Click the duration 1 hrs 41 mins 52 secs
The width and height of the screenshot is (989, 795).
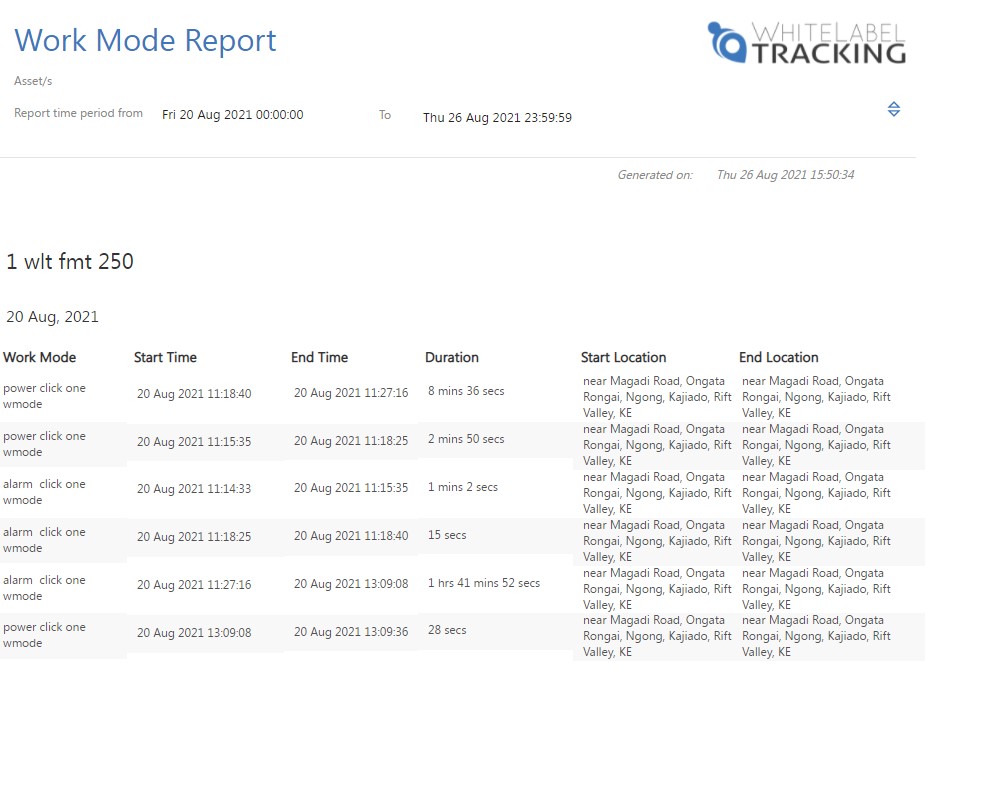pyautogui.click(x=484, y=582)
